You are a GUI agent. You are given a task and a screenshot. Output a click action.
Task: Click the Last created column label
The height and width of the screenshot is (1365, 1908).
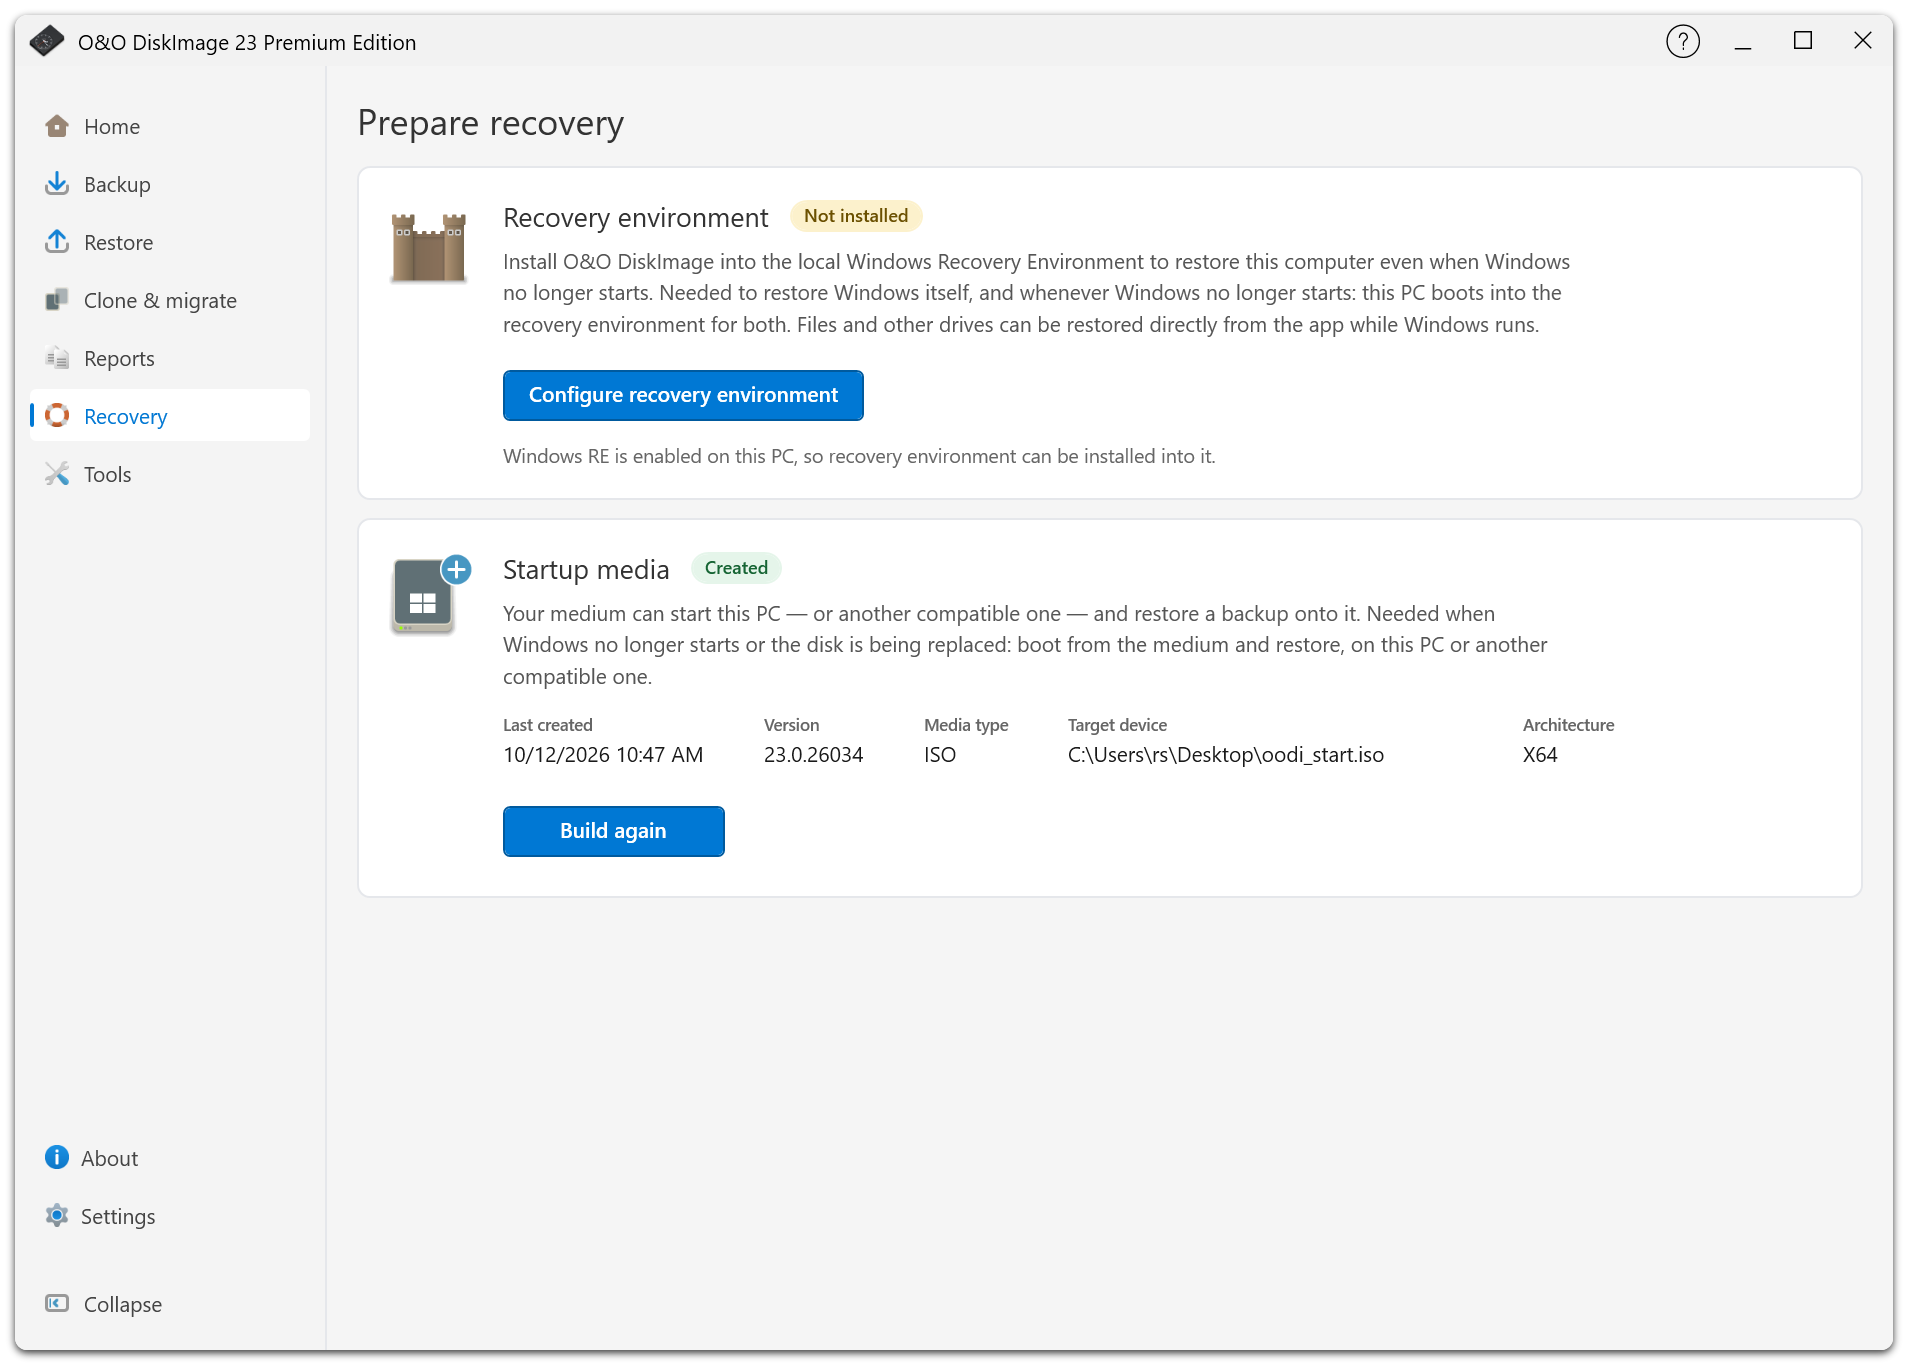pos(548,725)
